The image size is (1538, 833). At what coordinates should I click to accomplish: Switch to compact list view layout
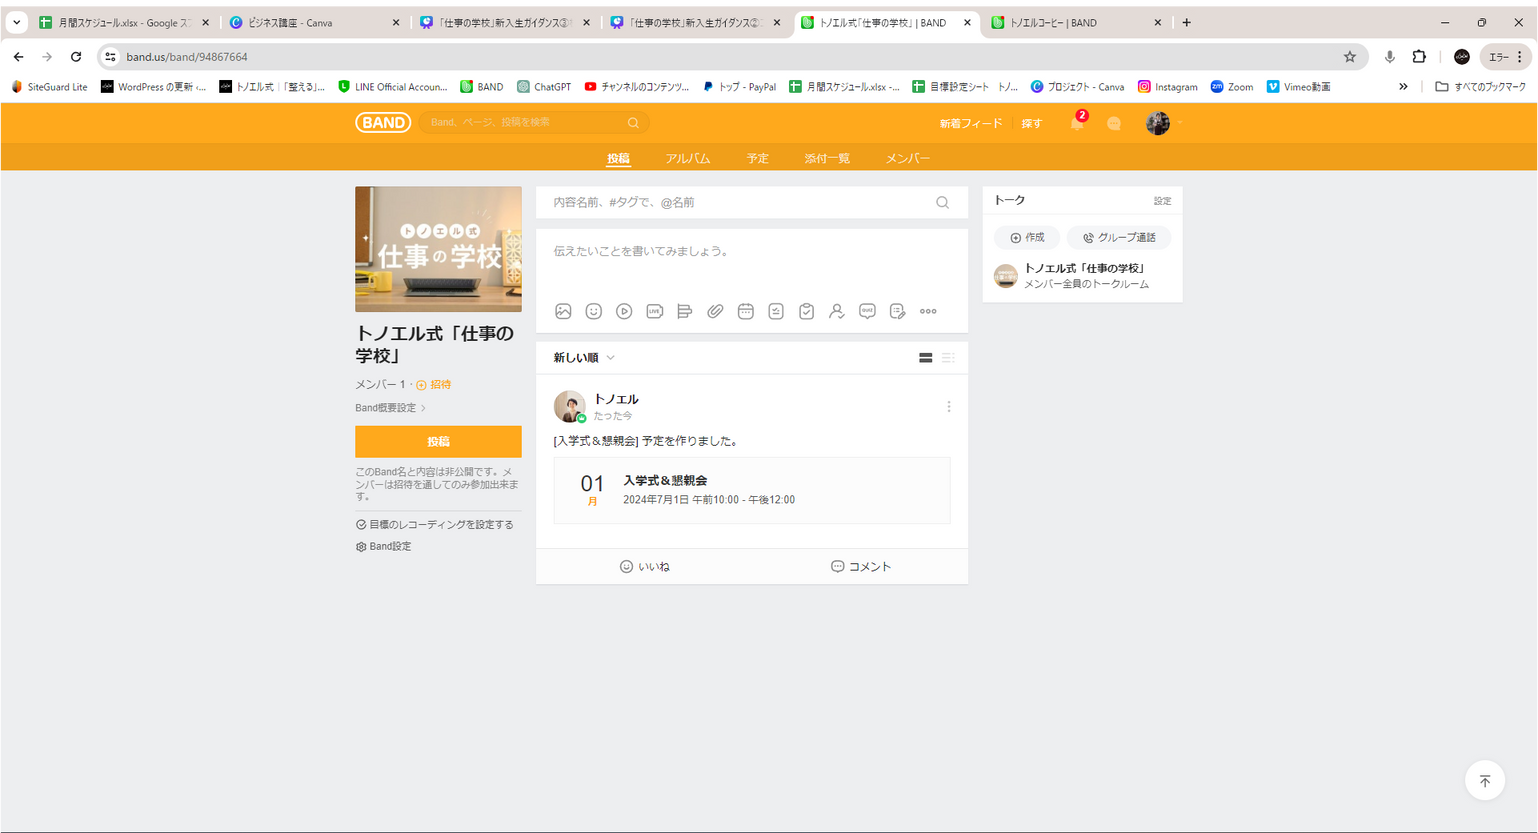click(948, 358)
